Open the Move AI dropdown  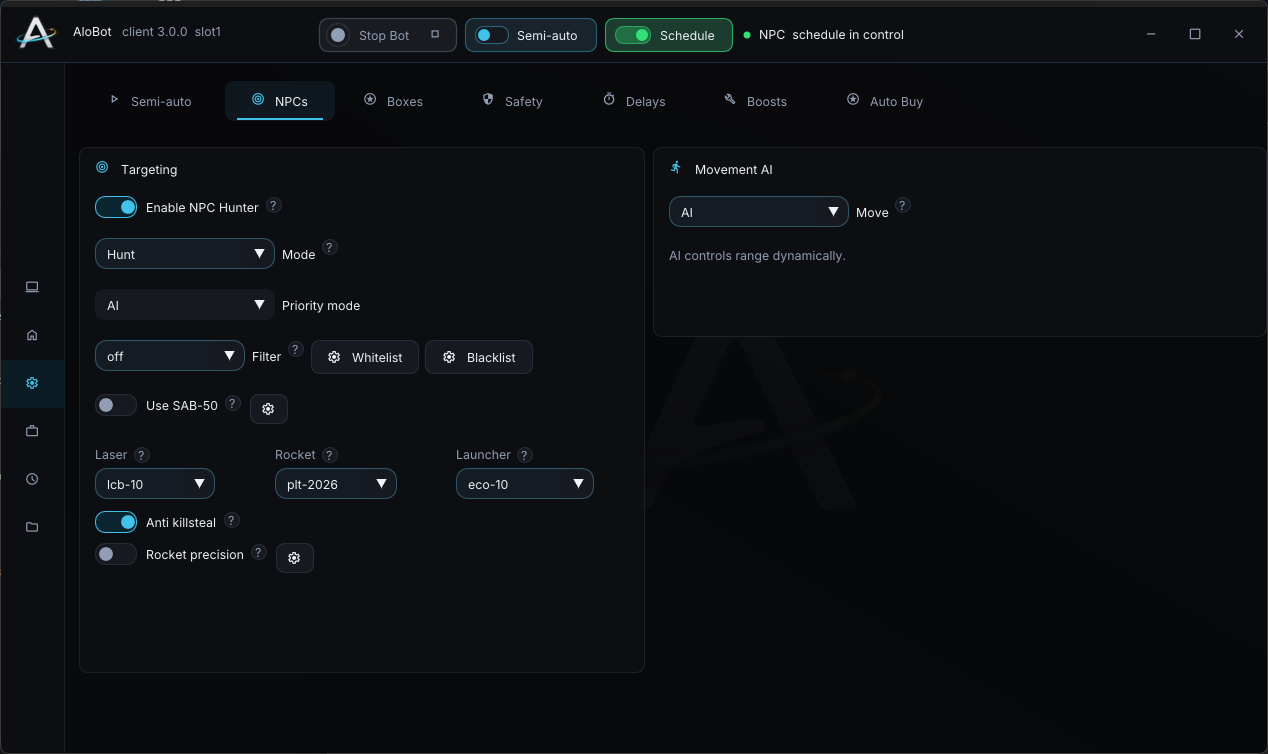pos(759,212)
